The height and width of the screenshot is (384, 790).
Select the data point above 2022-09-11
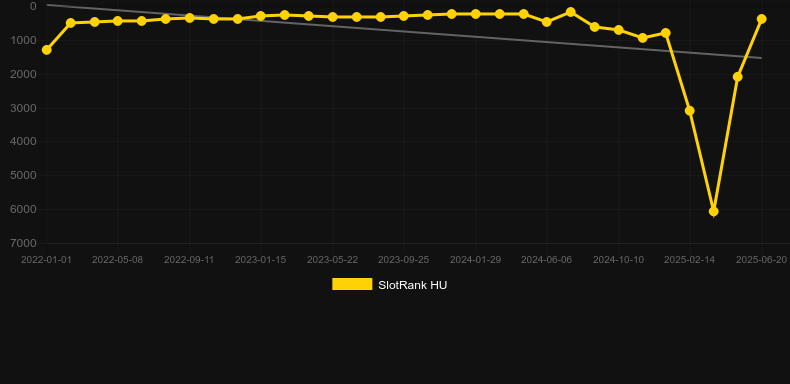189,18
